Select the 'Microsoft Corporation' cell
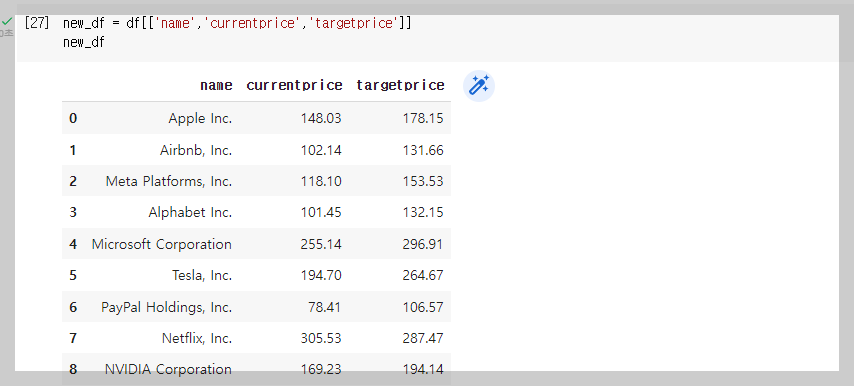Viewport: 854px width, 386px height. point(162,244)
